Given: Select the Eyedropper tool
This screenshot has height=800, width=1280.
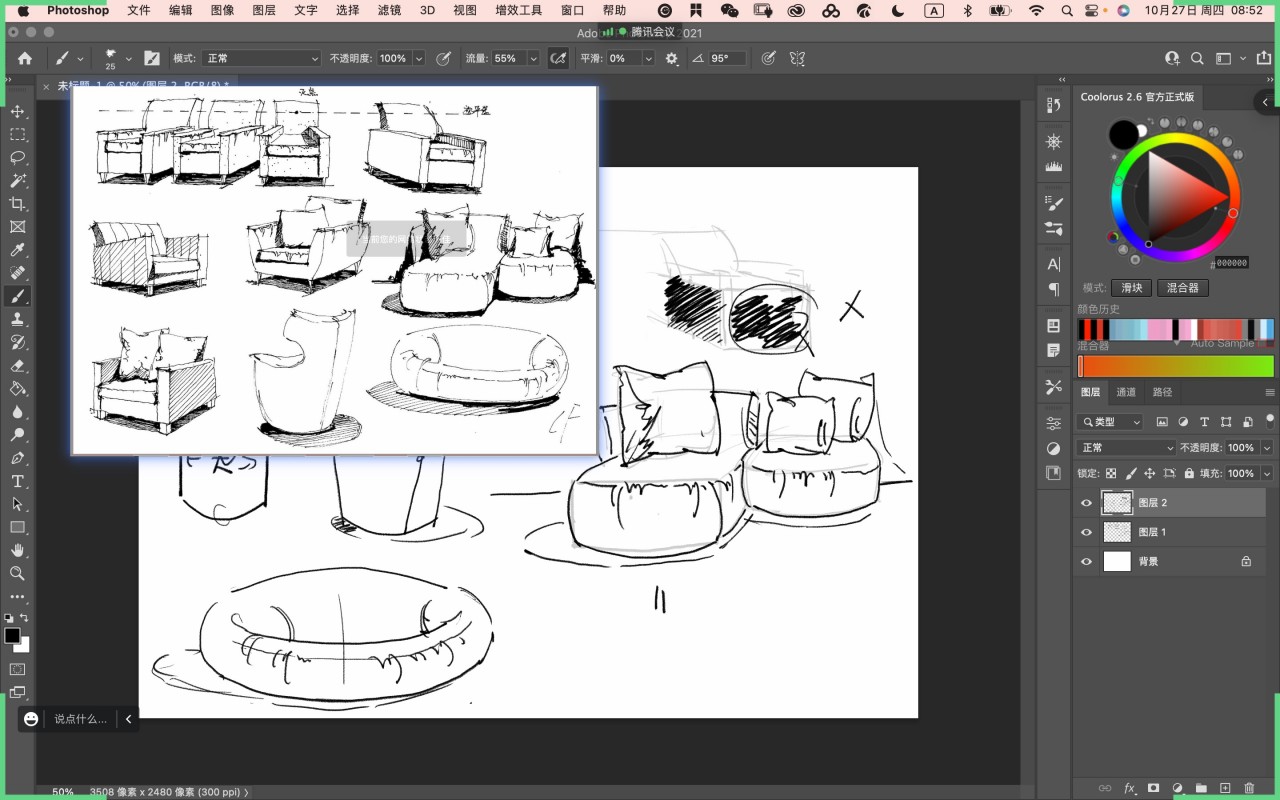Looking at the screenshot, I should (17, 250).
